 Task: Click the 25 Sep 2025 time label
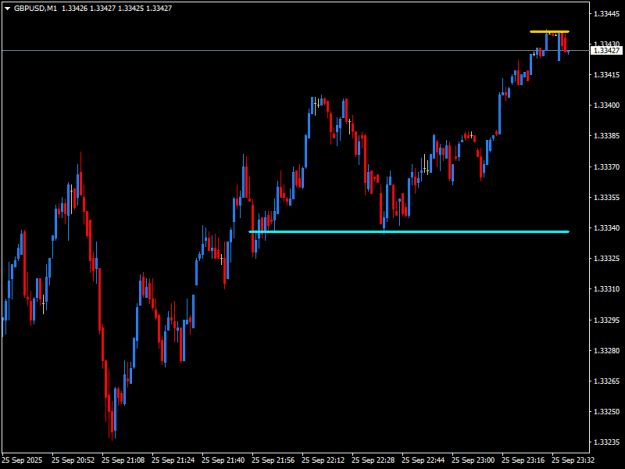[22, 460]
